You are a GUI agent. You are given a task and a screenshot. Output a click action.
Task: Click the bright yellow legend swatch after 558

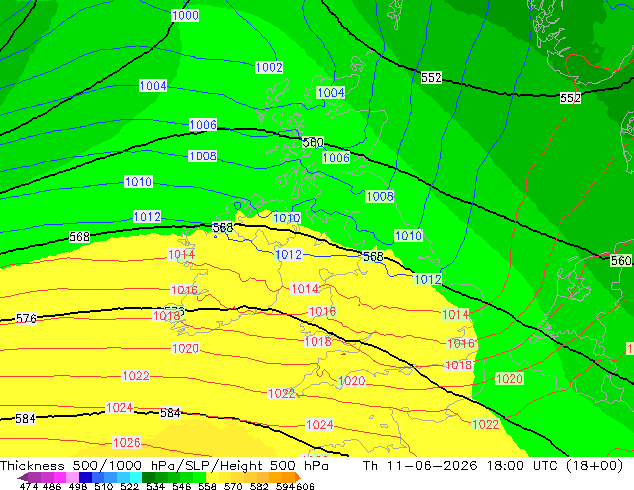(212, 477)
